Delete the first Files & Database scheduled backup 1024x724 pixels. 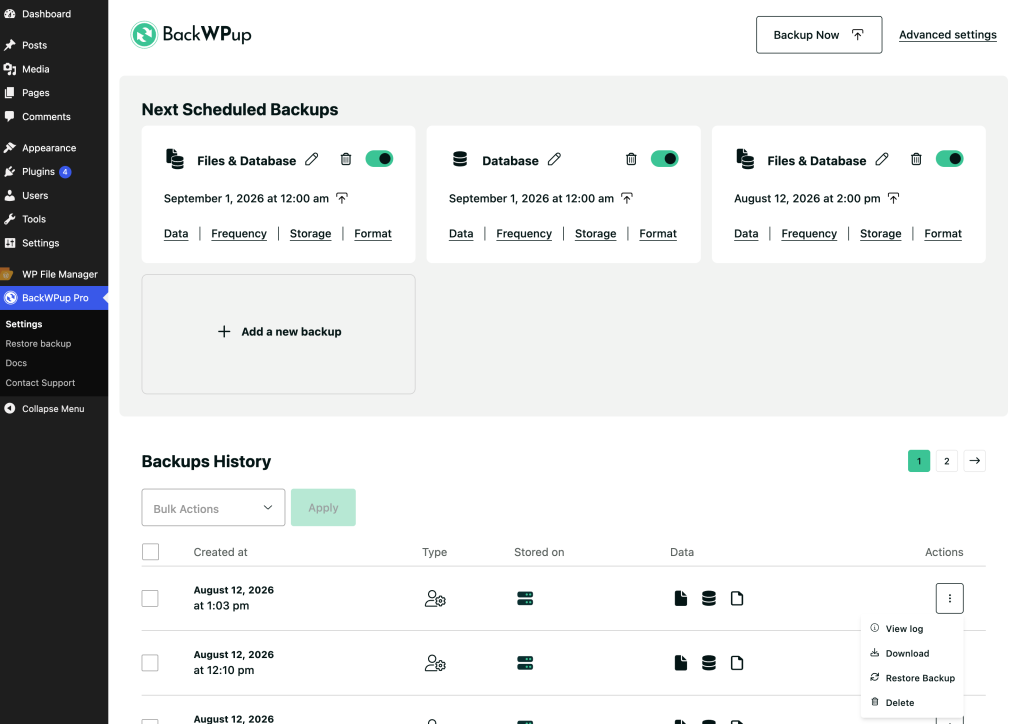click(x=346, y=159)
